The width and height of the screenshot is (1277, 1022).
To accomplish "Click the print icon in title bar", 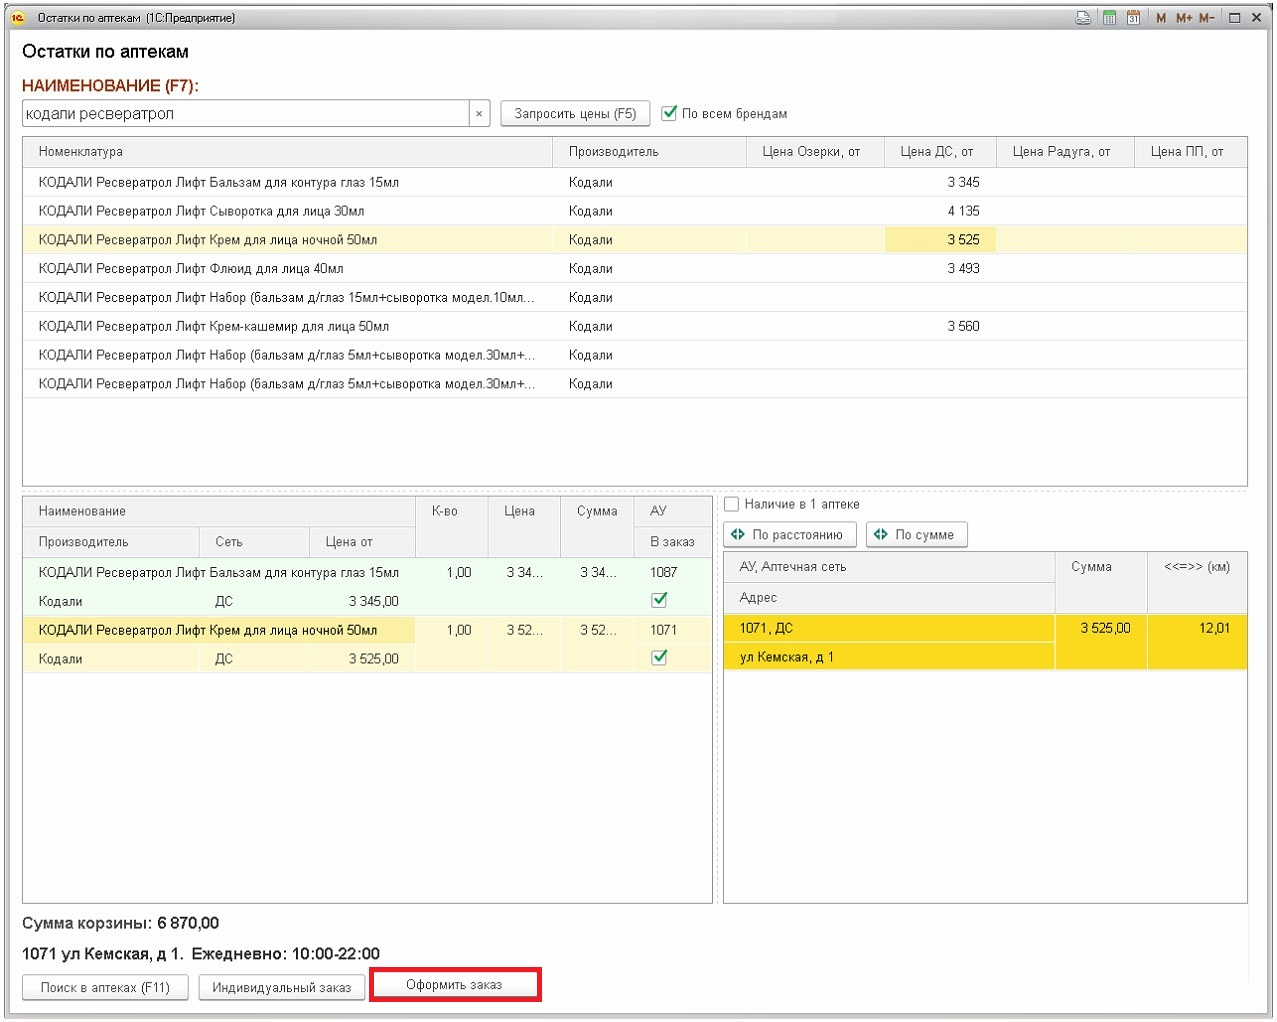I will point(1083,18).
